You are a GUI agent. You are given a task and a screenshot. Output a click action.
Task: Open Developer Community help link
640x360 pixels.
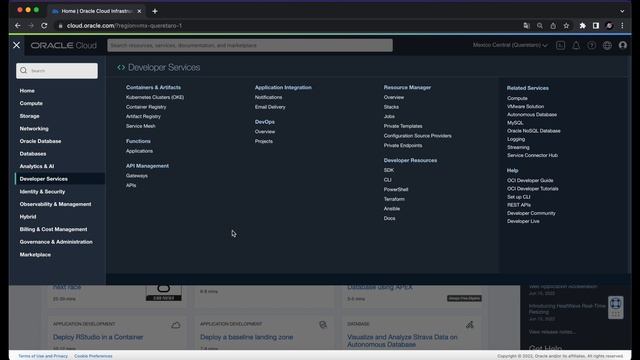(x=531, y=213)
